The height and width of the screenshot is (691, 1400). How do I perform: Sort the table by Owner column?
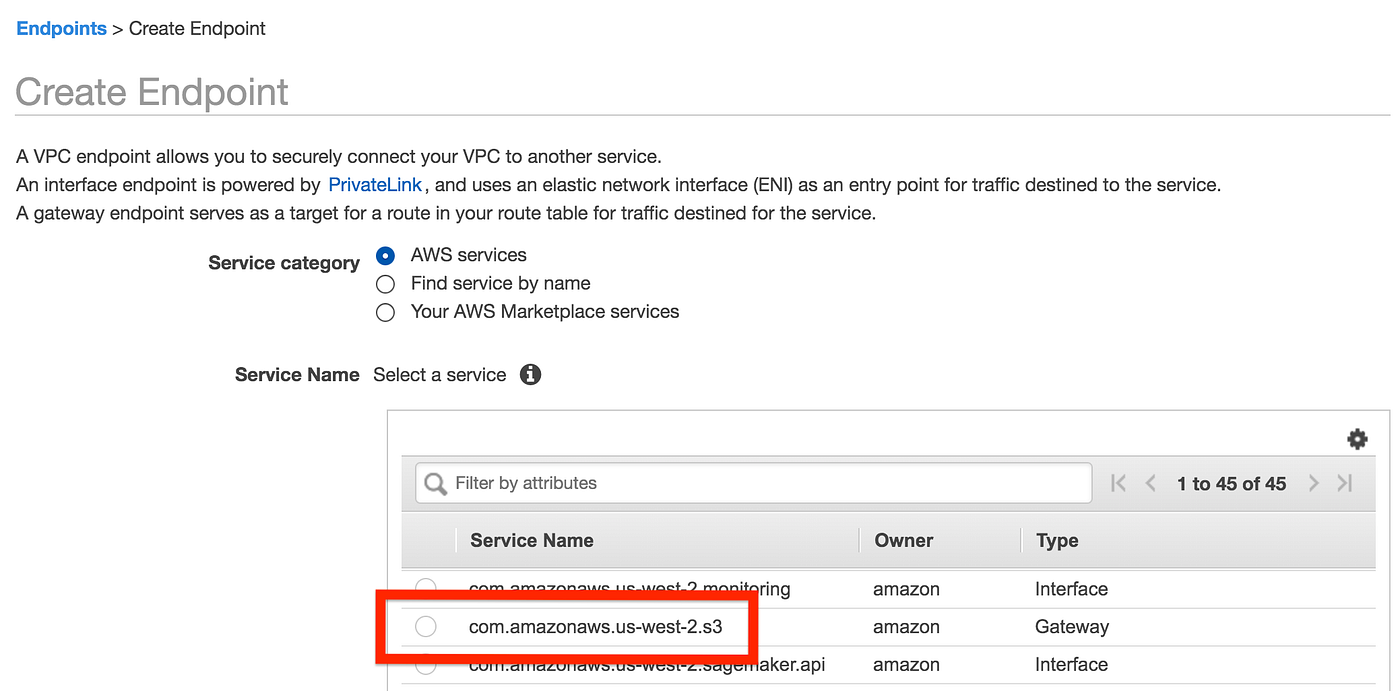click(x=903, y=540)
